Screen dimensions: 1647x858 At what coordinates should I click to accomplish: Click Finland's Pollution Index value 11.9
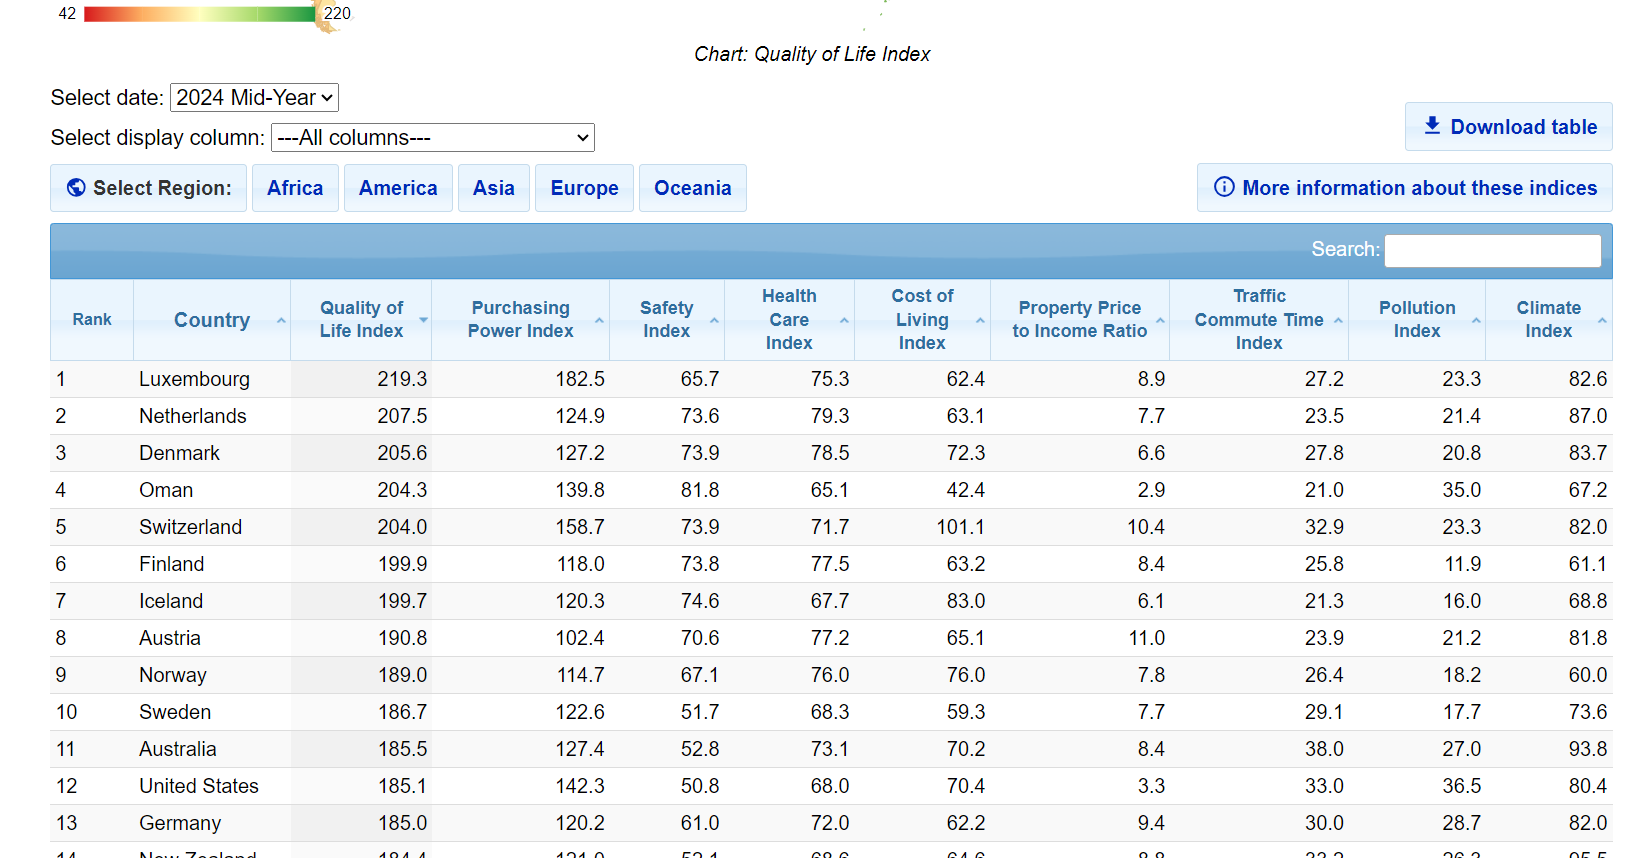coord(1462,564)
